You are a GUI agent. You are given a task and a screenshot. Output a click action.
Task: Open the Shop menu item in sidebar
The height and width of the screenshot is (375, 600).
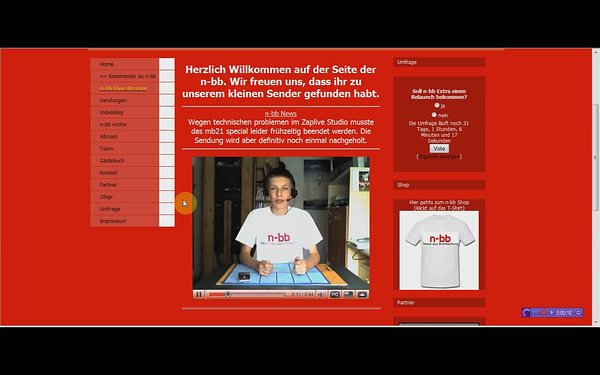point(125,197)
